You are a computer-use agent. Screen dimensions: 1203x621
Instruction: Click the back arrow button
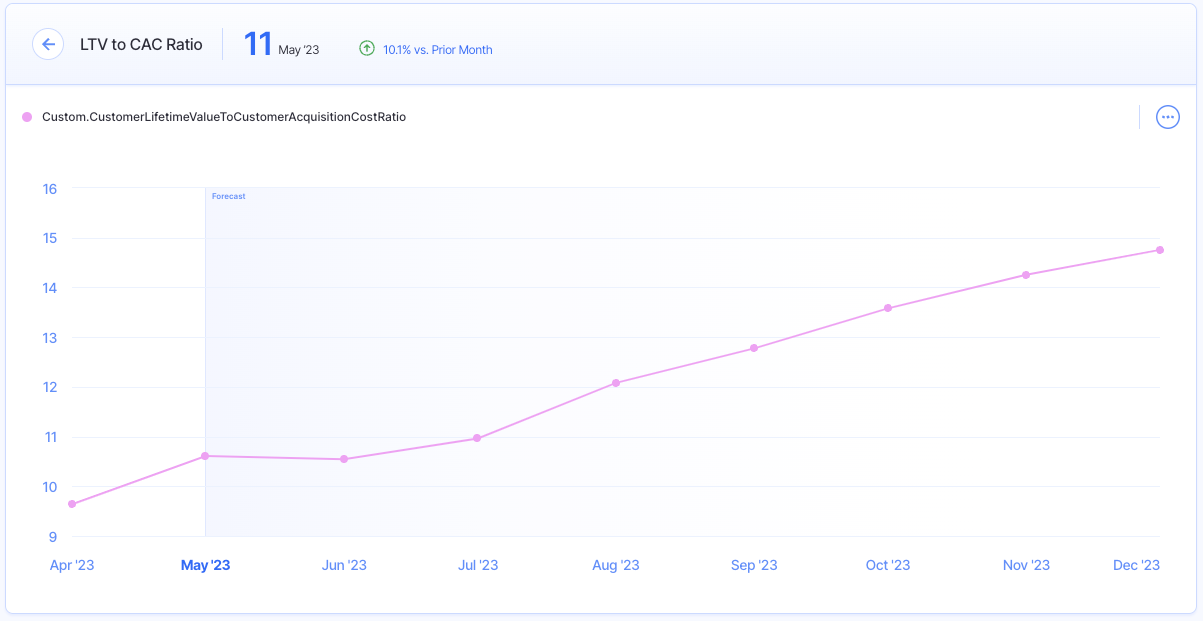pyautogui.click(x=48, y=44)
